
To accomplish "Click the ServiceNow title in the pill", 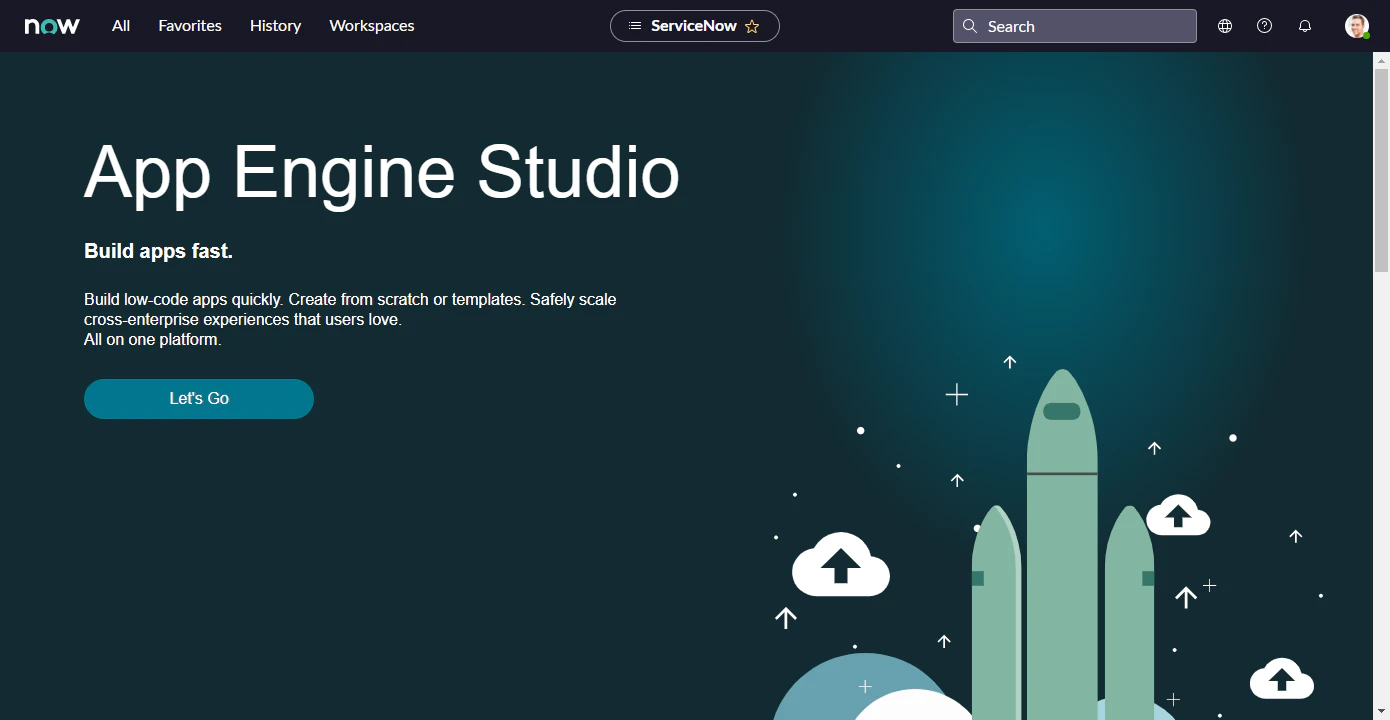I will tap(694, 26).
